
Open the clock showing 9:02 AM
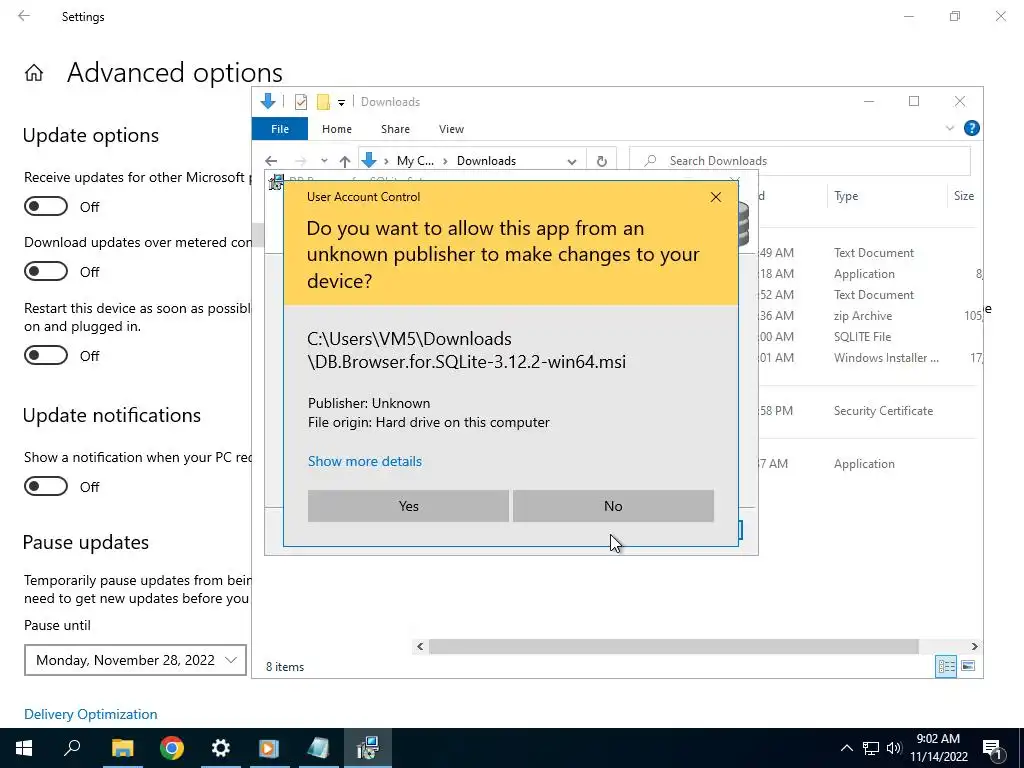tap(938, 748)
